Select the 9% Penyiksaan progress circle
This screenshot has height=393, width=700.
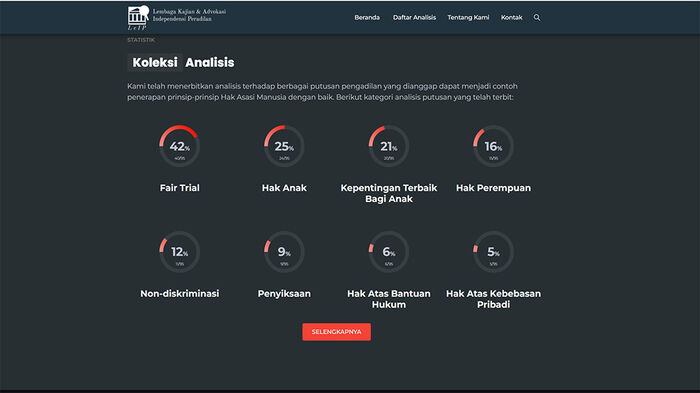coord(284,252)
